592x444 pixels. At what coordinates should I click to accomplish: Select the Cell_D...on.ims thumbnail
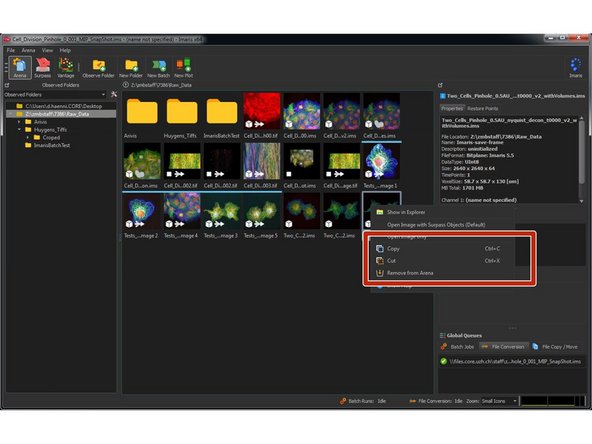click(x=142, y=161)
